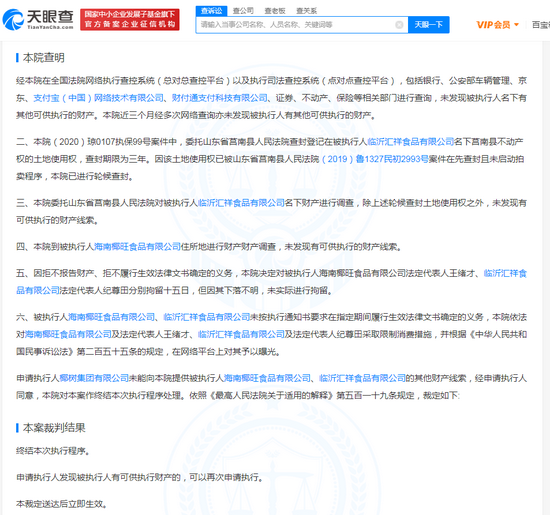Image resolution: width=550 pixels, height=515 pixels.
Task: Switch to the 查公司 tab
Action: (243, 11)
